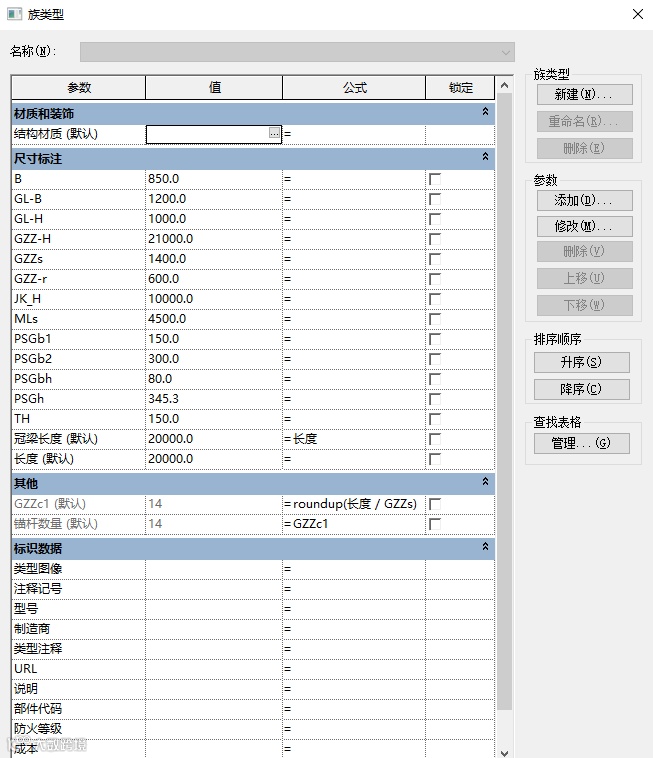Toggle lock checkbox for GL-B
This screenshot has width=653, height=758.
[435, 199]
